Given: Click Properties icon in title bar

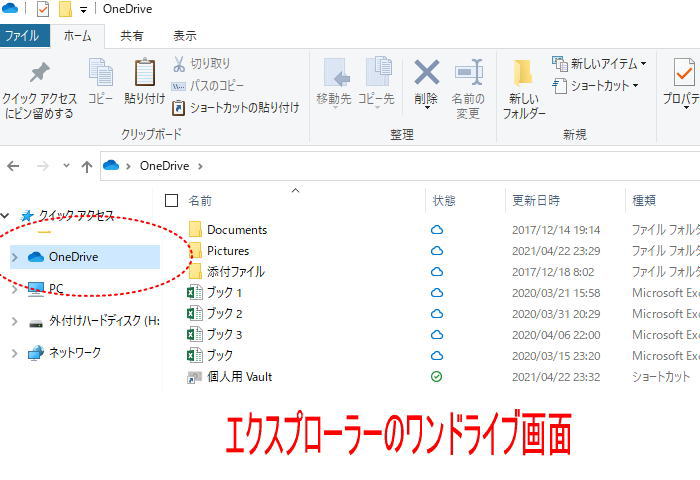Looking at the screenshot, I should coord(43,9).
